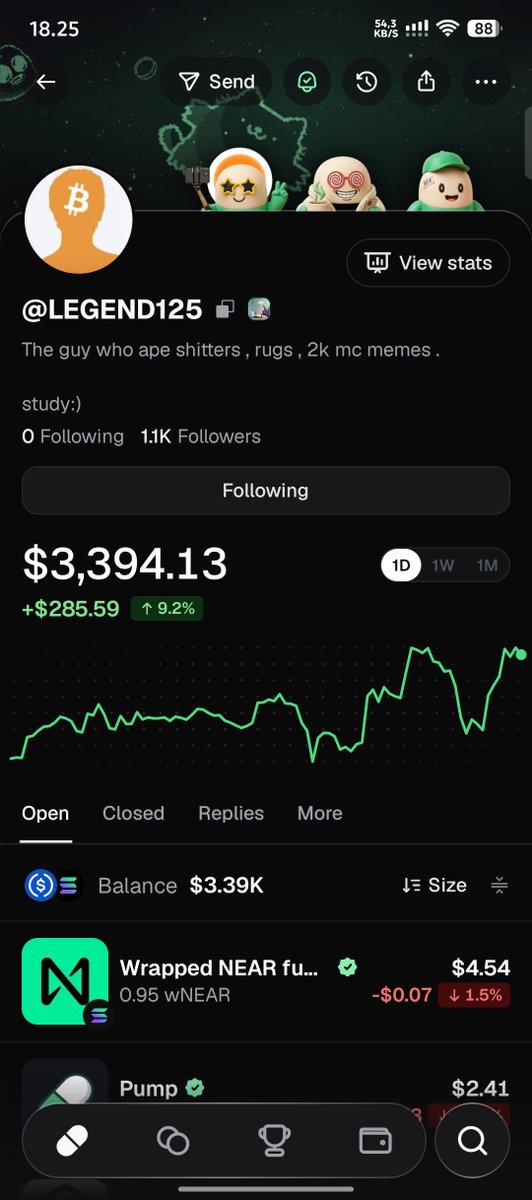Tap the View stats button
Screen dimensions: 532x1200
[x=428, y=263]
